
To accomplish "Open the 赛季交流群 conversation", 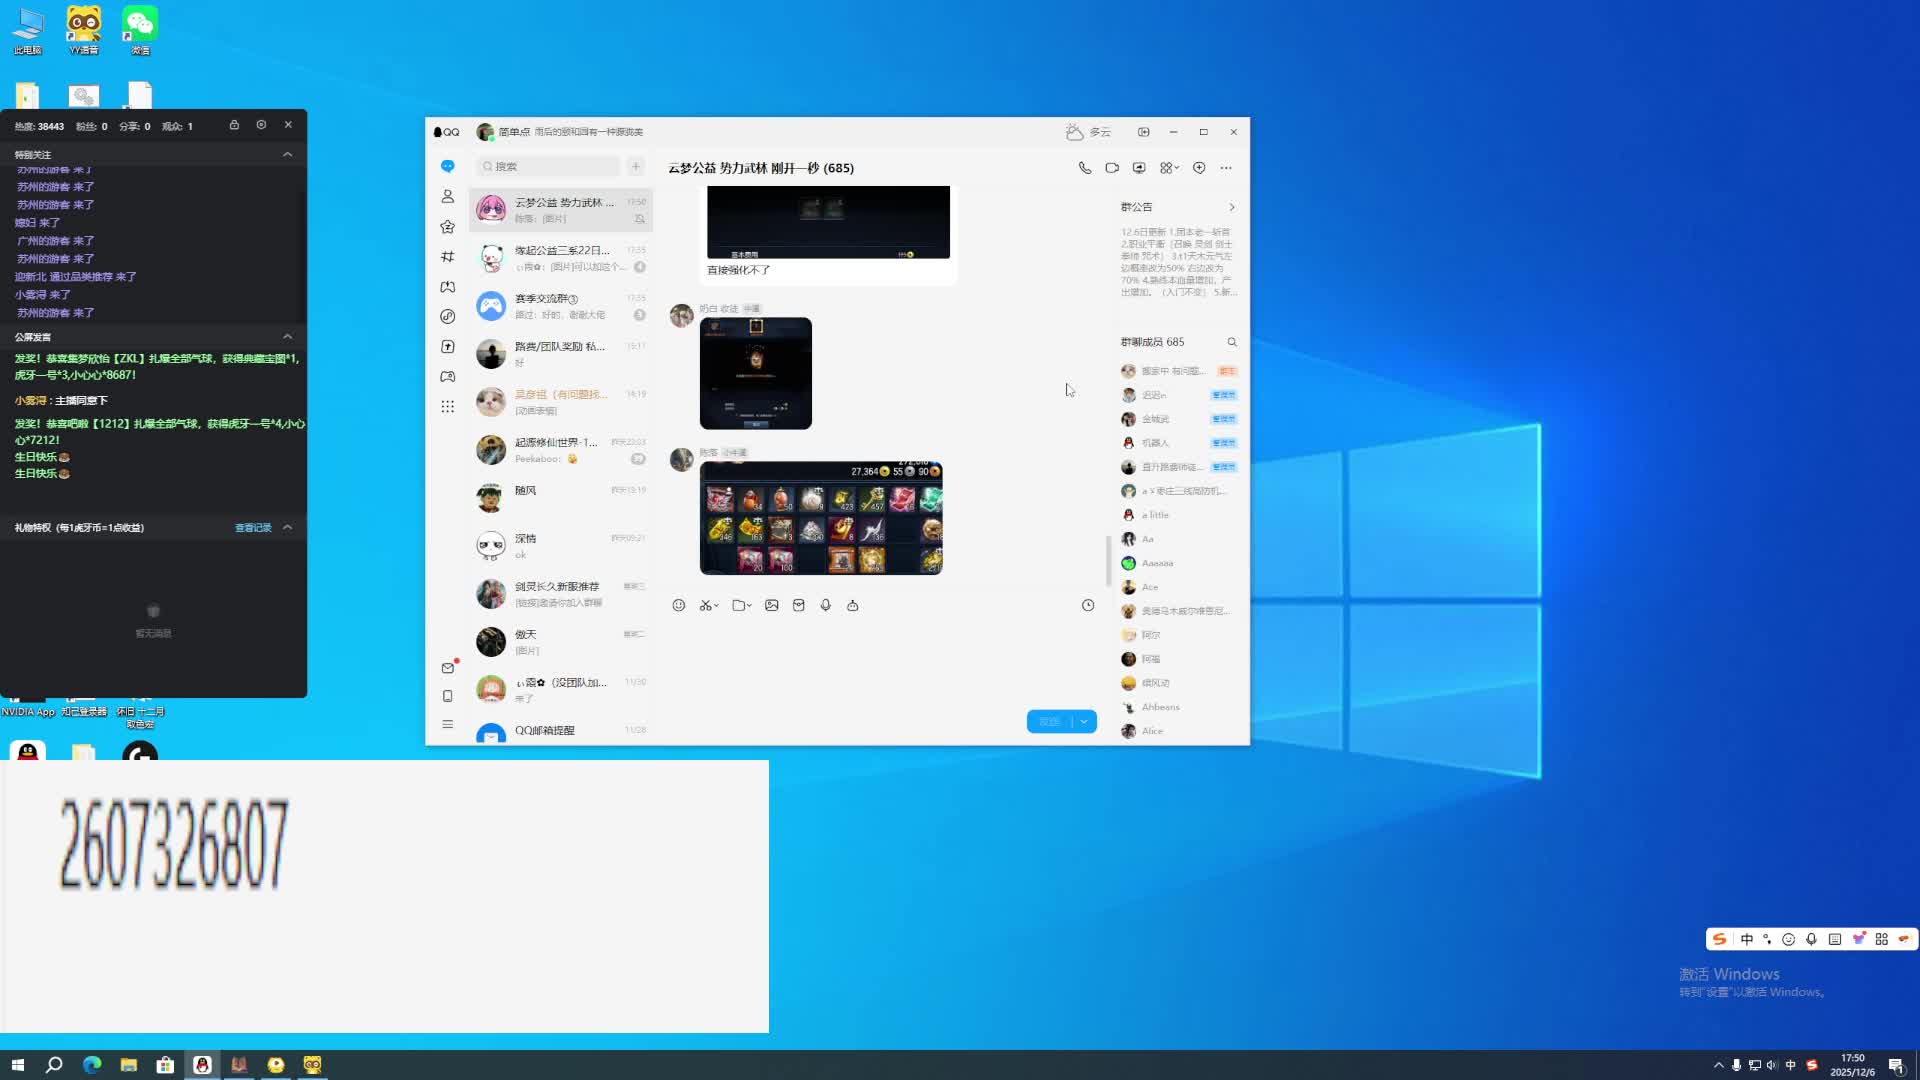I will coord(560,306).
